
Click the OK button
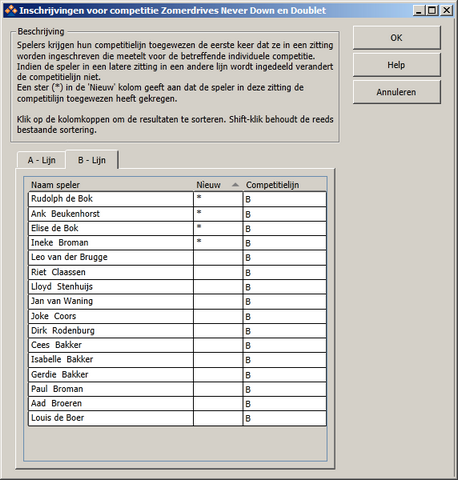(x=397, y=38)
